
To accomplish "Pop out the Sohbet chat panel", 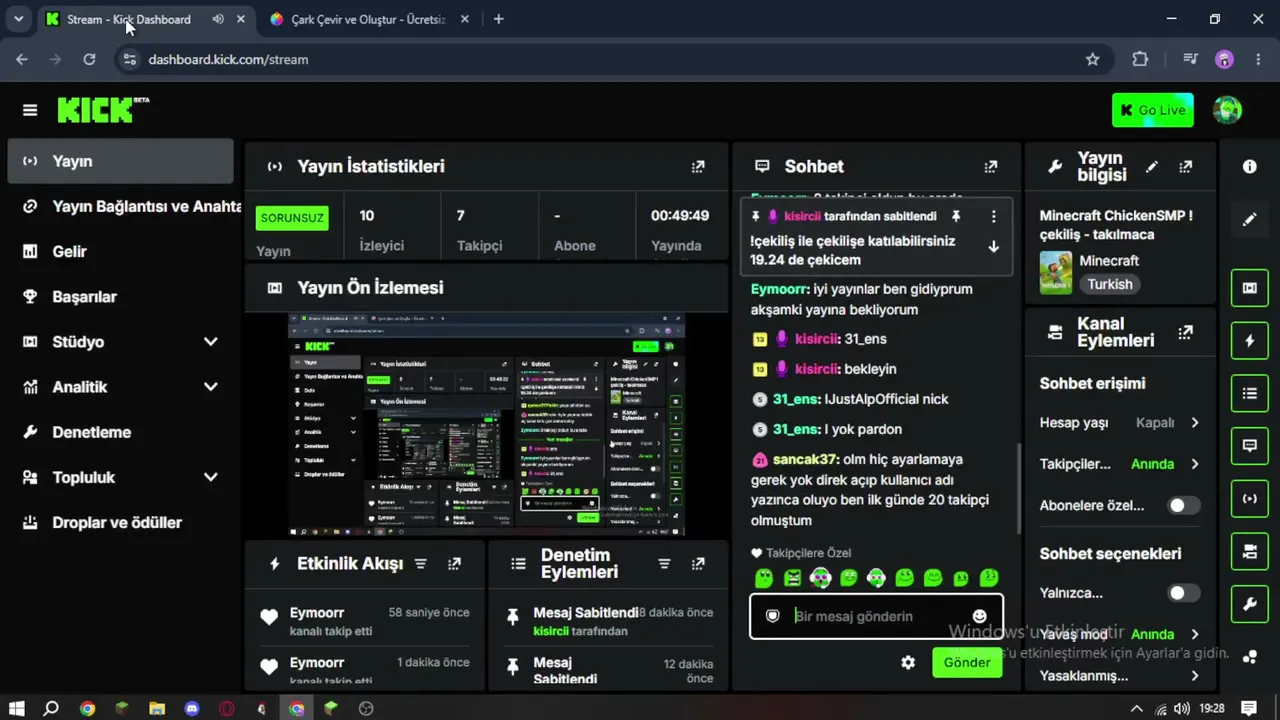I will pyautogui.click(x=990, y=167).
